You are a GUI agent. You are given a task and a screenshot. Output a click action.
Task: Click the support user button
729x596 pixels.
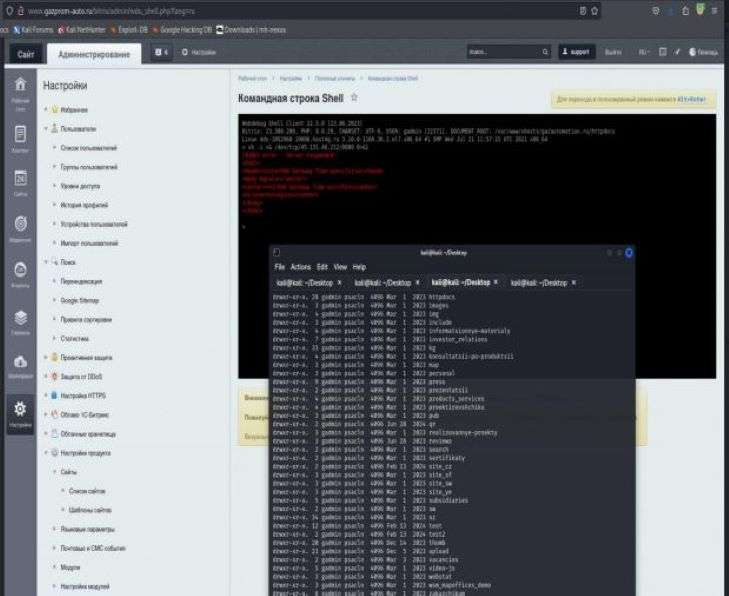point(577,51)
